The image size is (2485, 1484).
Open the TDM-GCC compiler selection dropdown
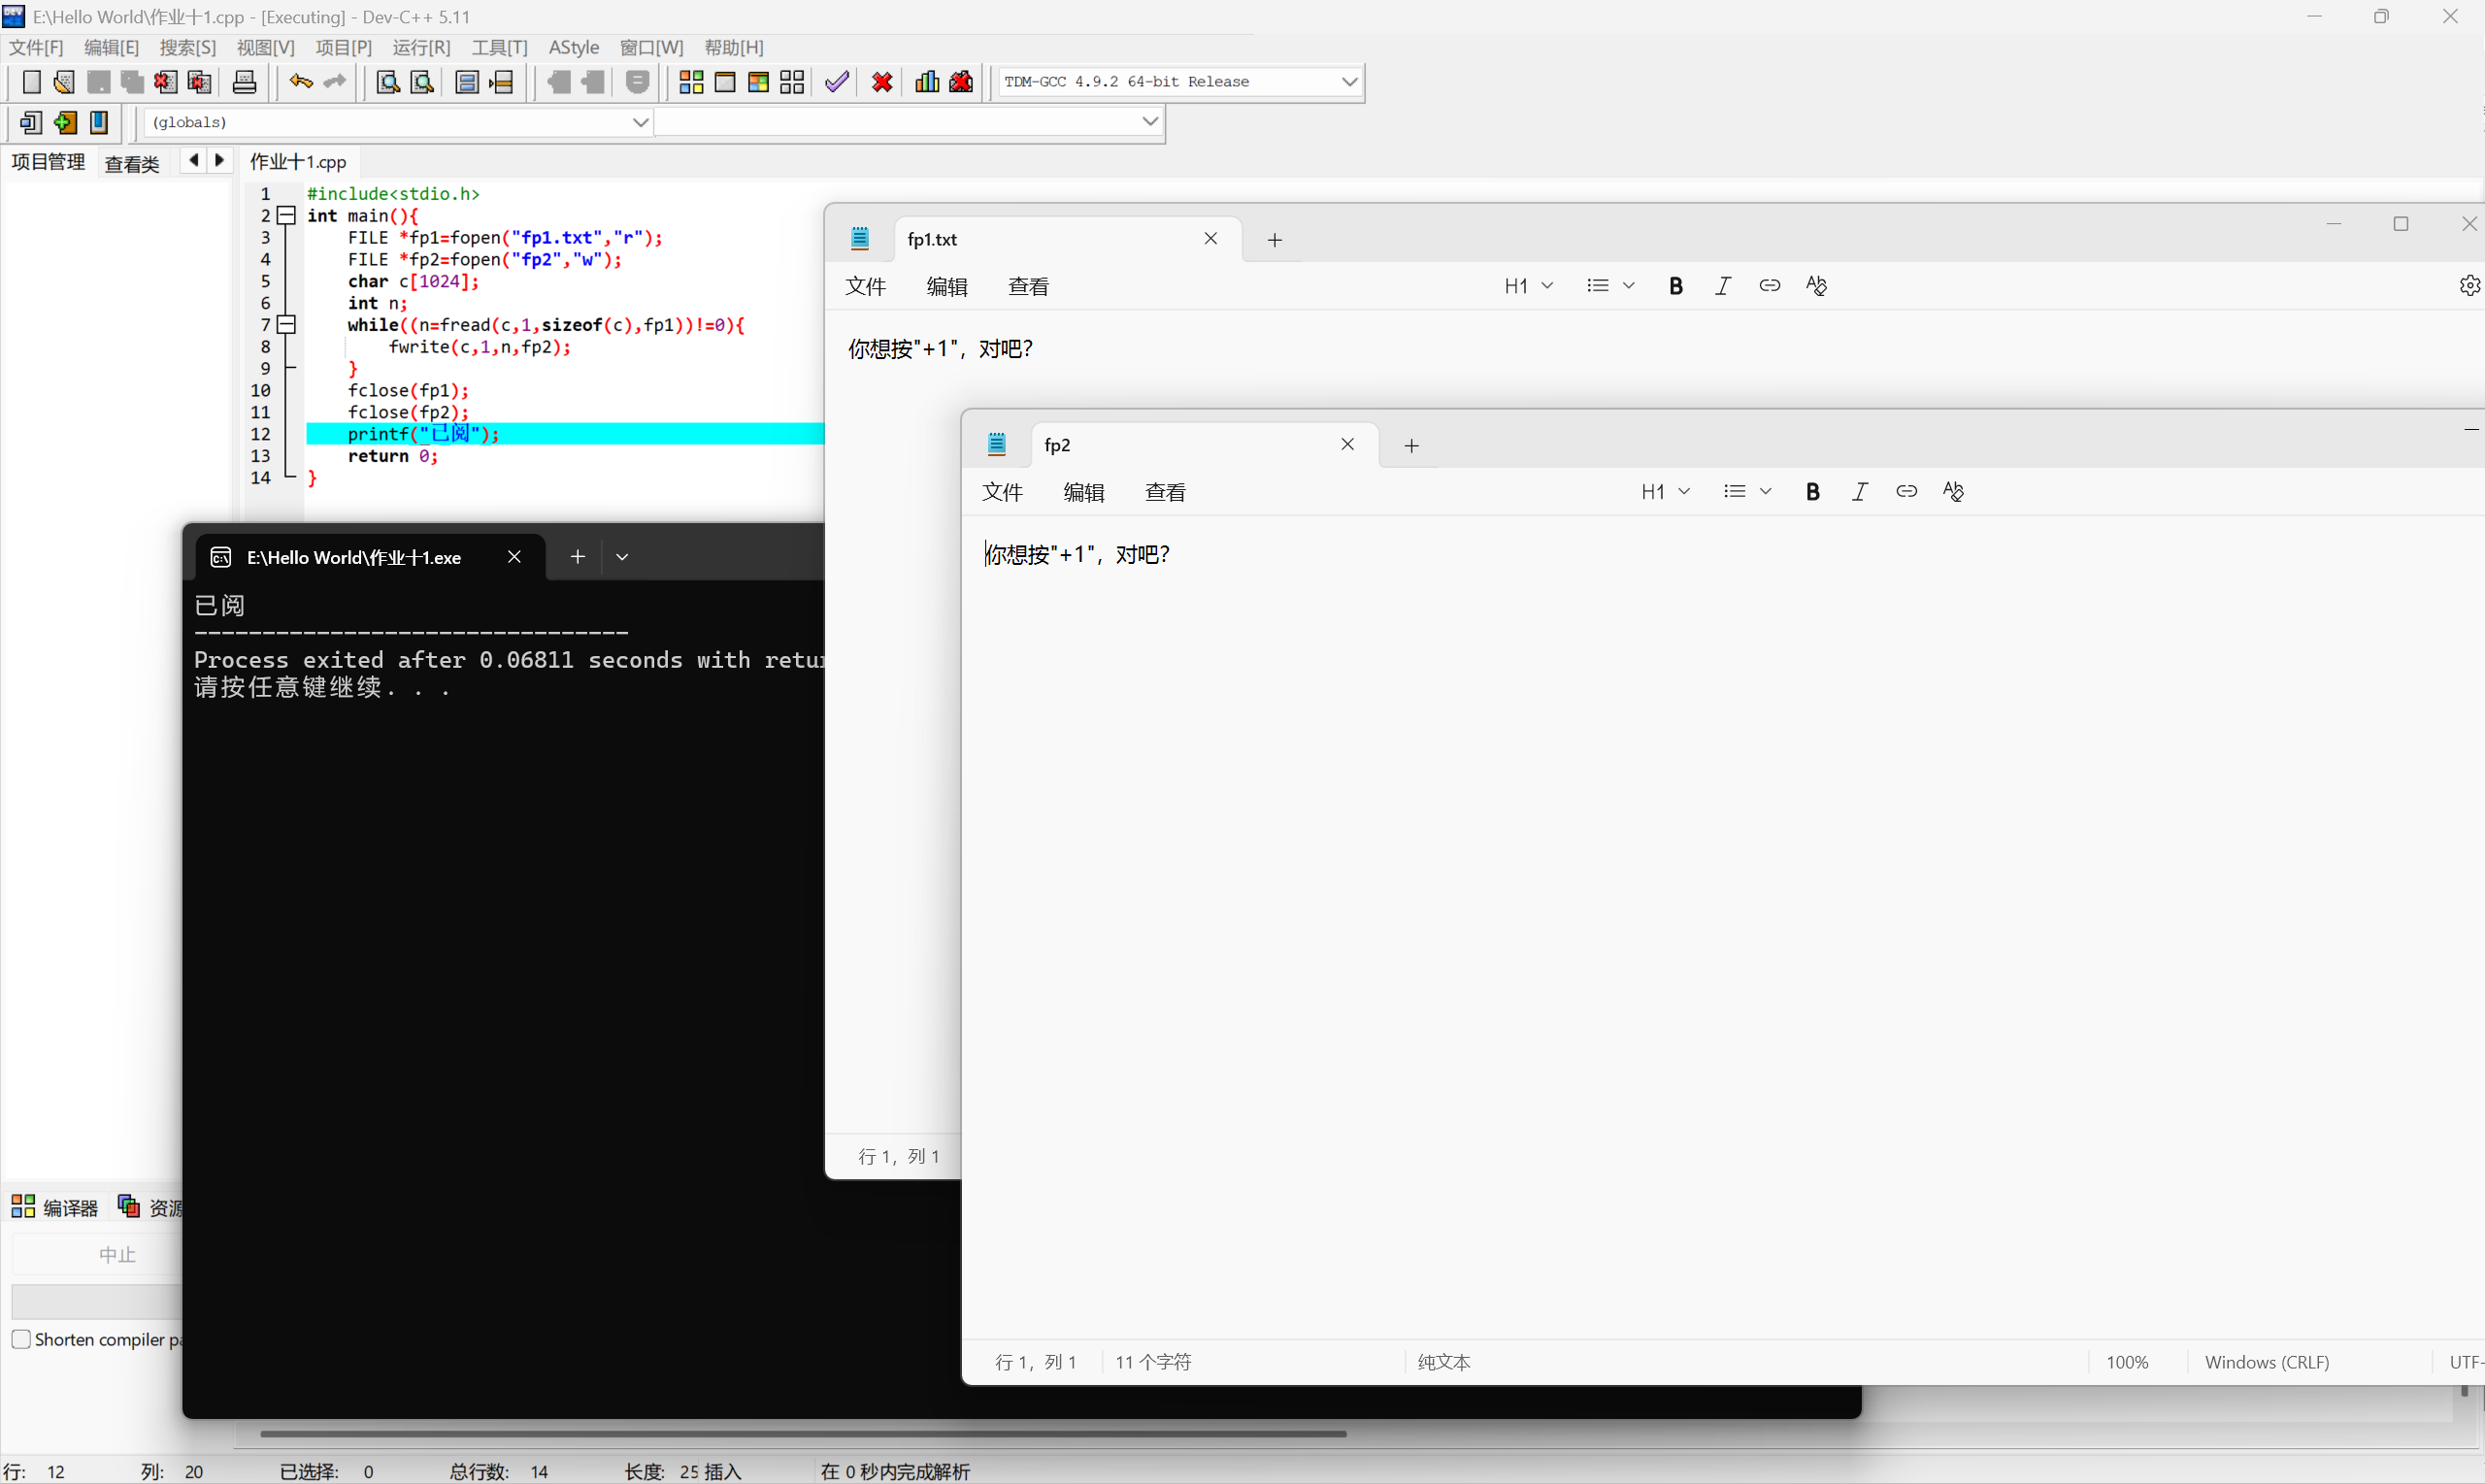(1349, 82)
